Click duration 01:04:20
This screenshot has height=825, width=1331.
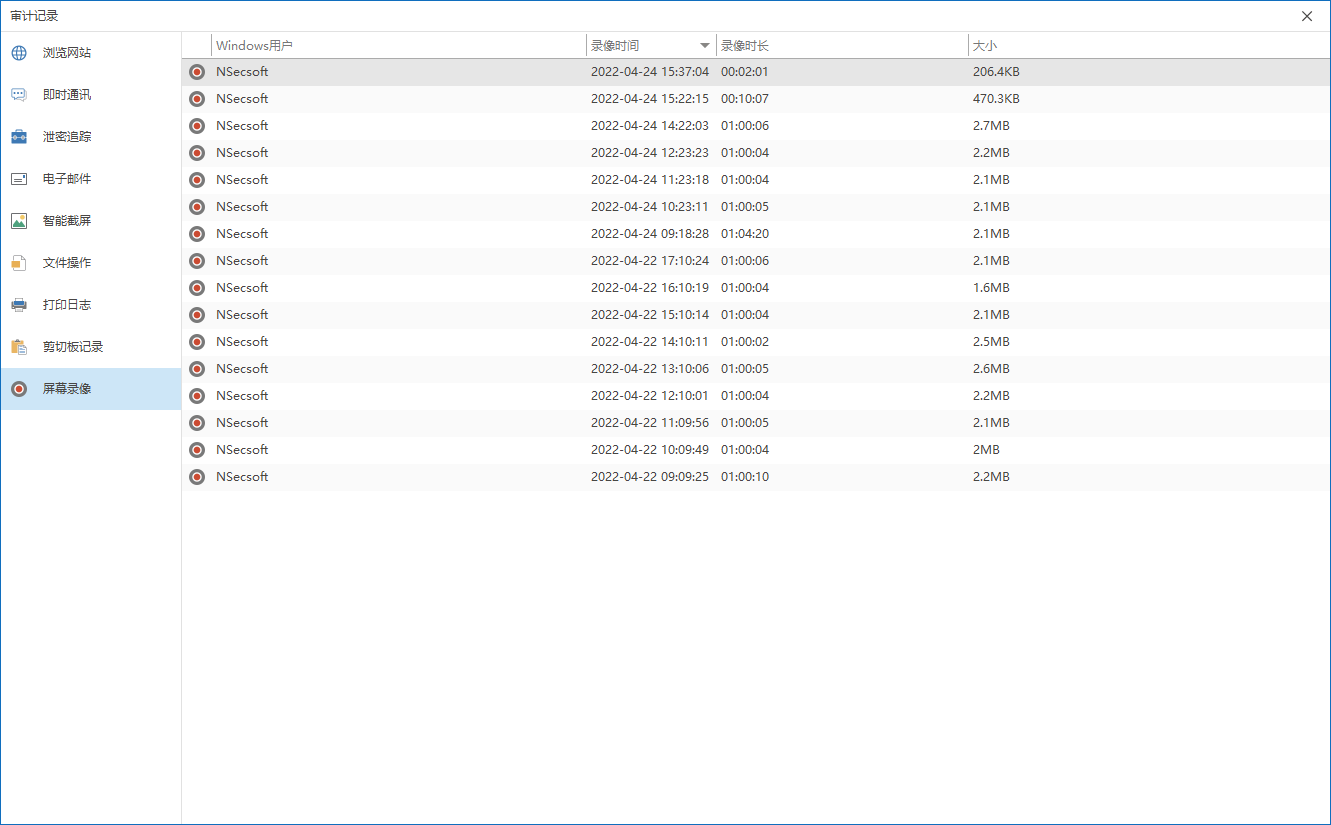tap(745, 234)
